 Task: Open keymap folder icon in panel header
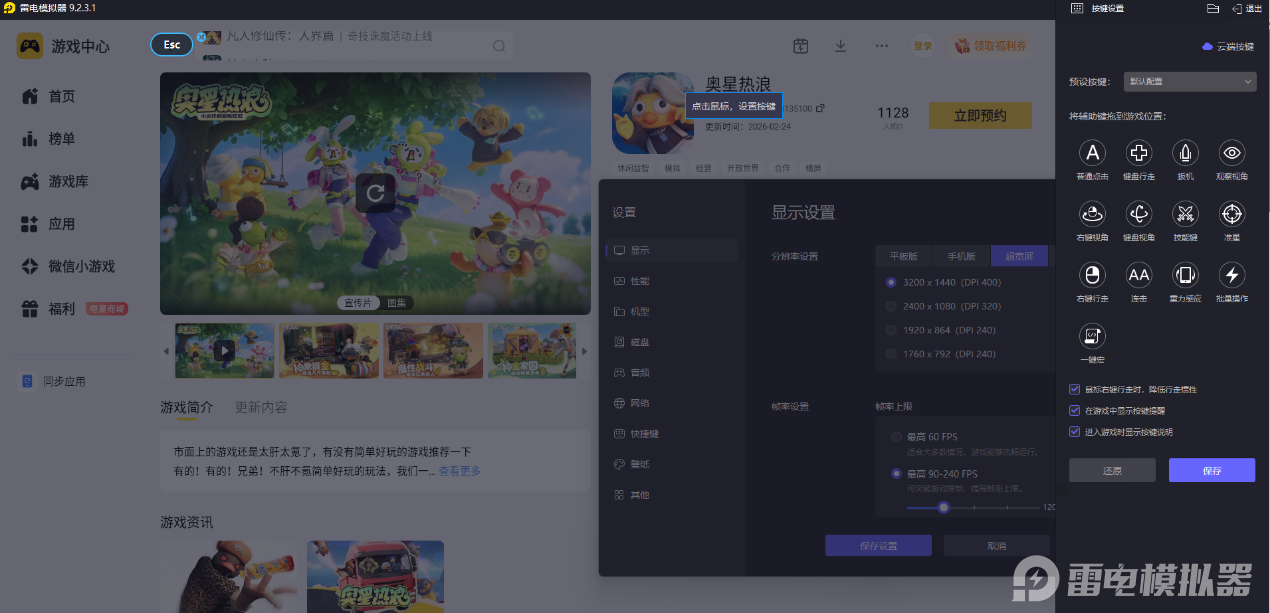[x=1213, y=8]
